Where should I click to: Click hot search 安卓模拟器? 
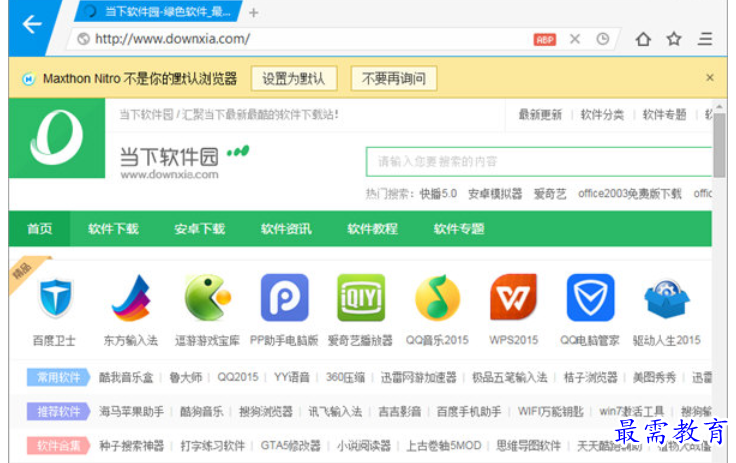coord(495,193)
